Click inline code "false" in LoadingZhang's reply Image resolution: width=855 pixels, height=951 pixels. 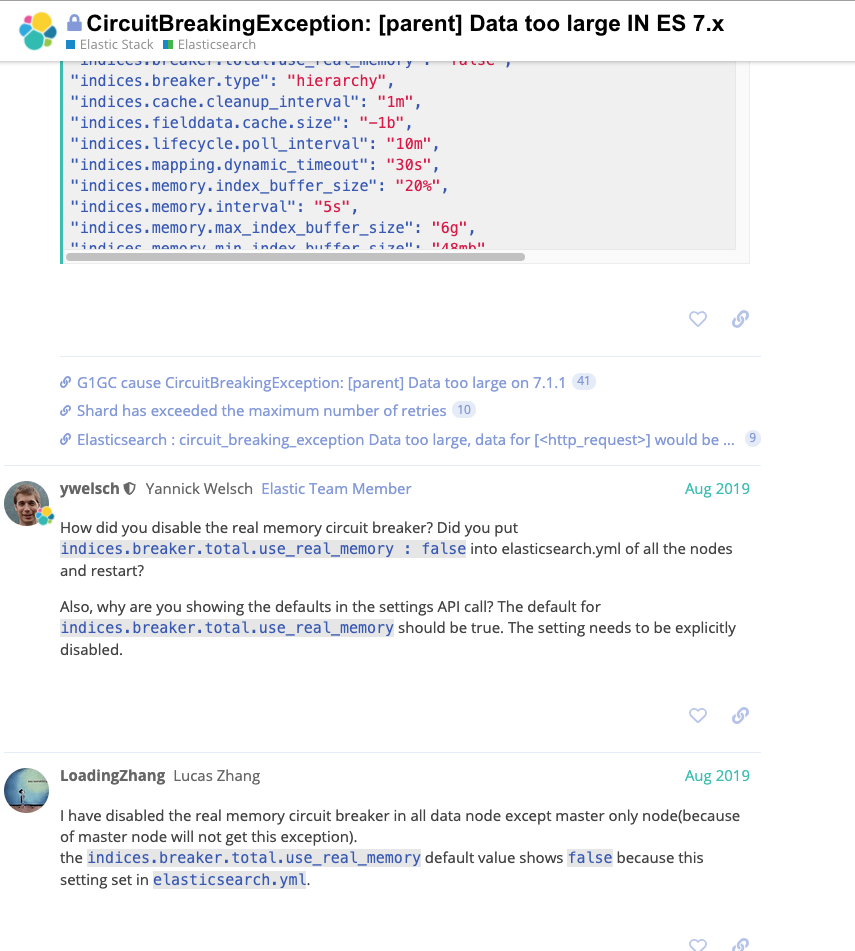590,858
